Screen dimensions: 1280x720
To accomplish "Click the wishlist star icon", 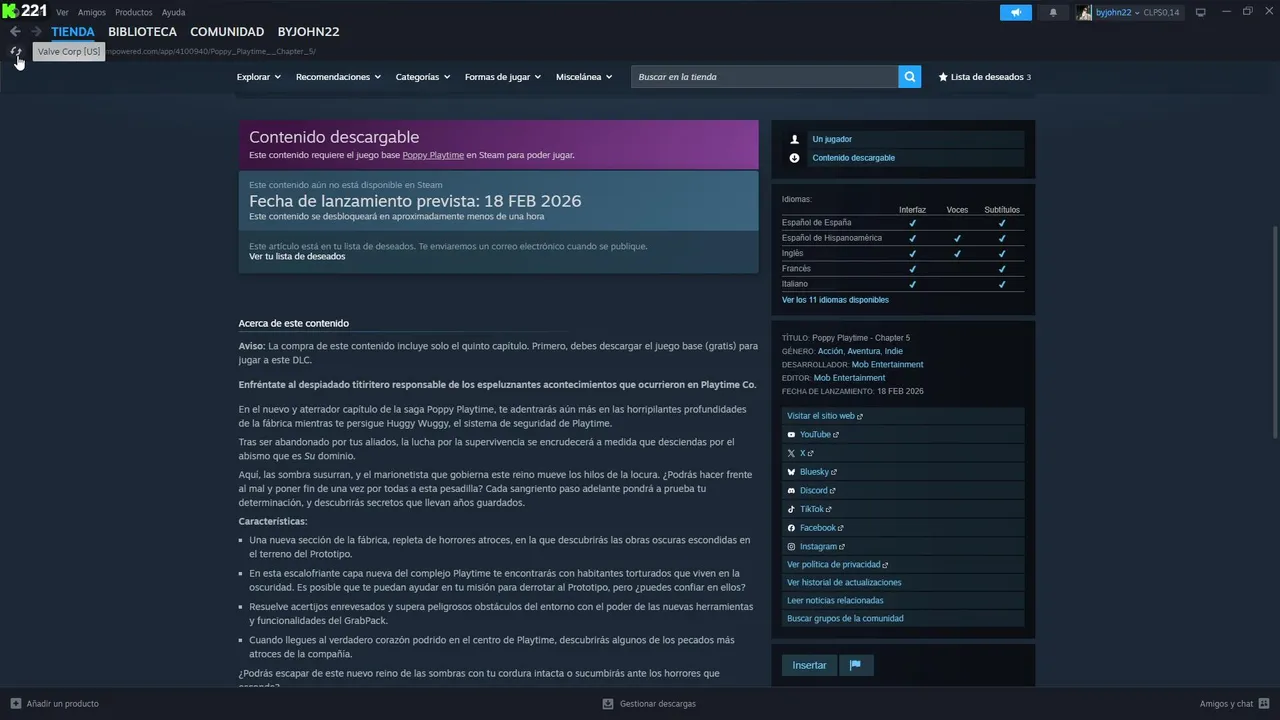I will click(943, 77).
